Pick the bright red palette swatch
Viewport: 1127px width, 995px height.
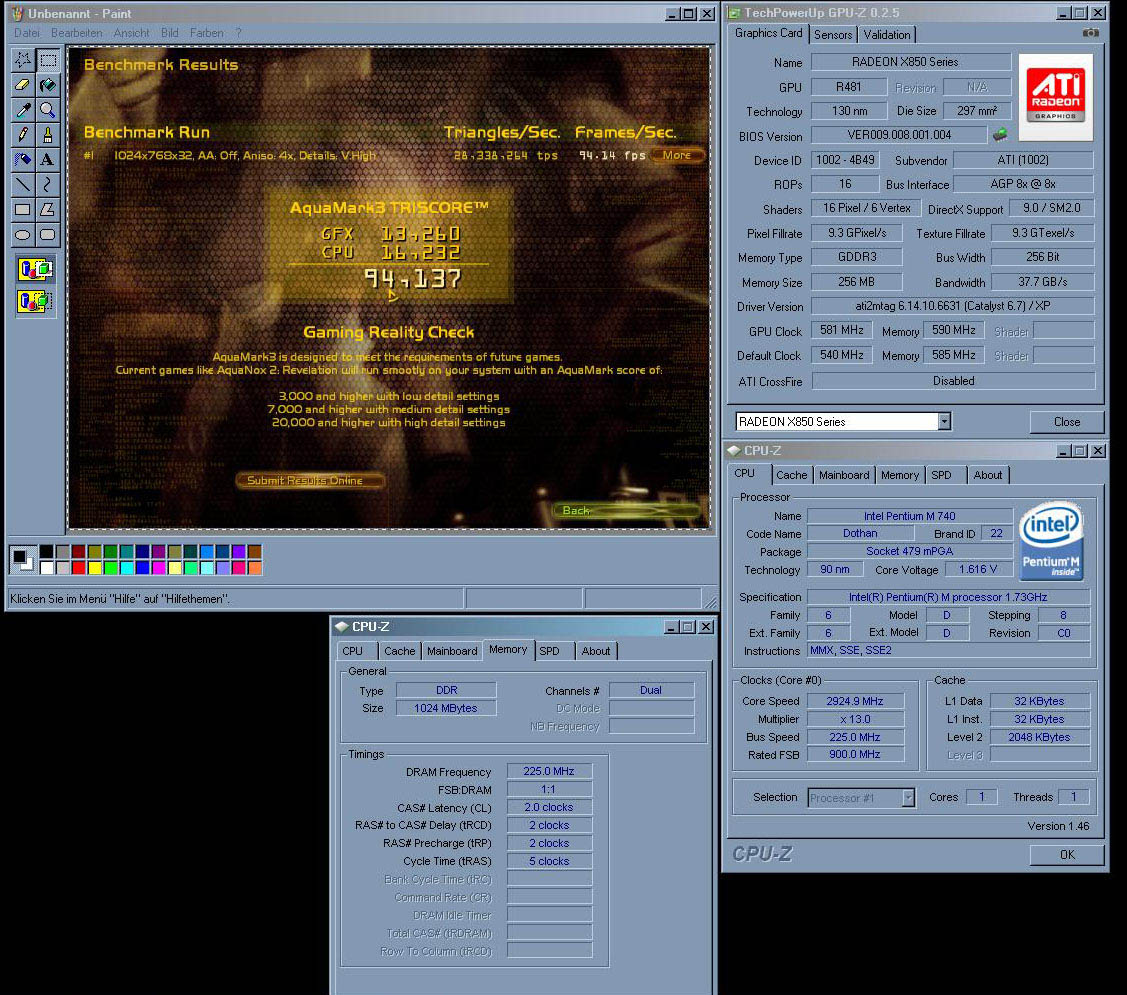tap(78, 568)
